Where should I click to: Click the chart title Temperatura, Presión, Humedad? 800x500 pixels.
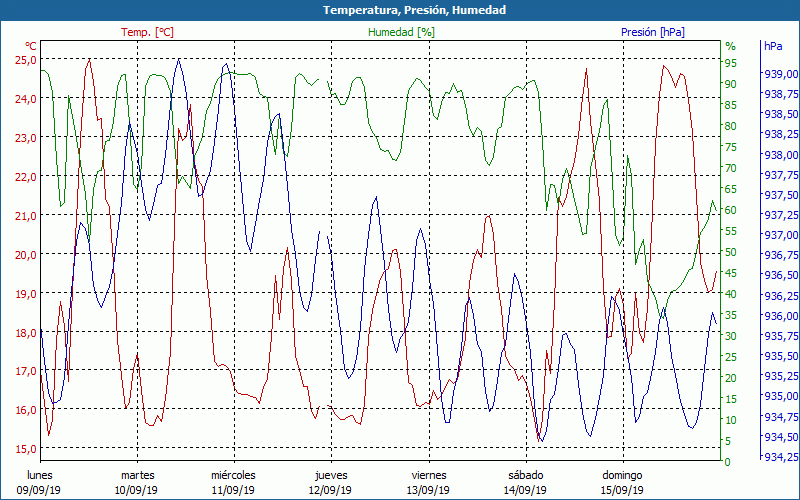414,10
